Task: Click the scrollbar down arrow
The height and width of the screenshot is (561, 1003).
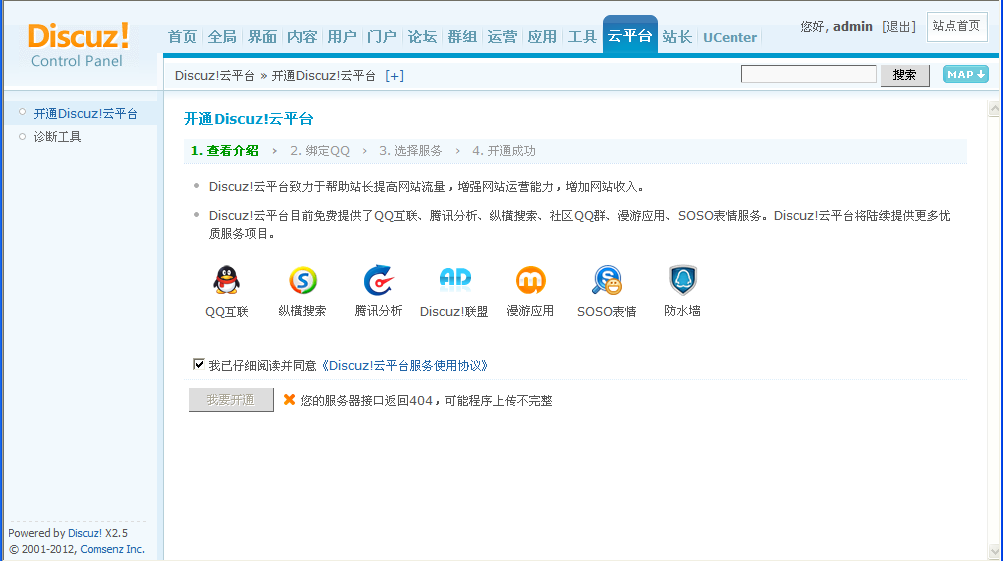Action: click(995, 551)
